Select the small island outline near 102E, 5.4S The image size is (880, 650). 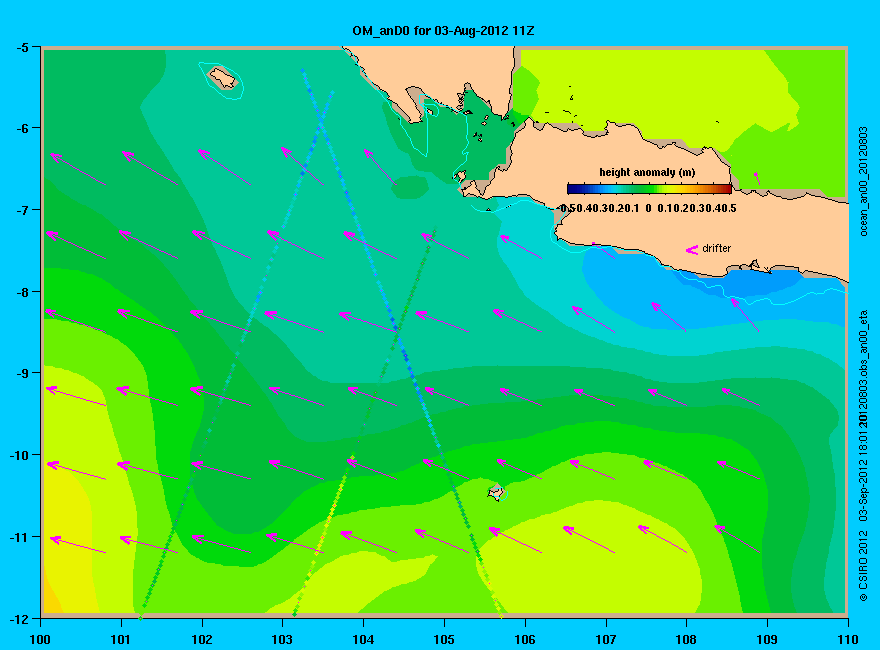coord(222,78)
